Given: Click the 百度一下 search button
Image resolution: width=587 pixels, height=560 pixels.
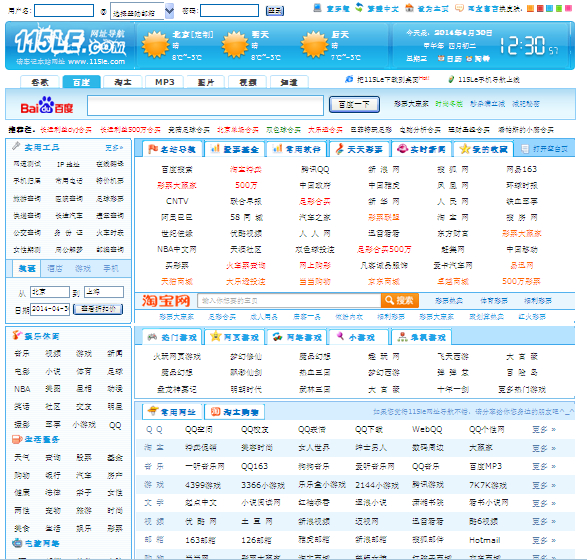Looking at the screenshot, I should [x=354, y=104].
